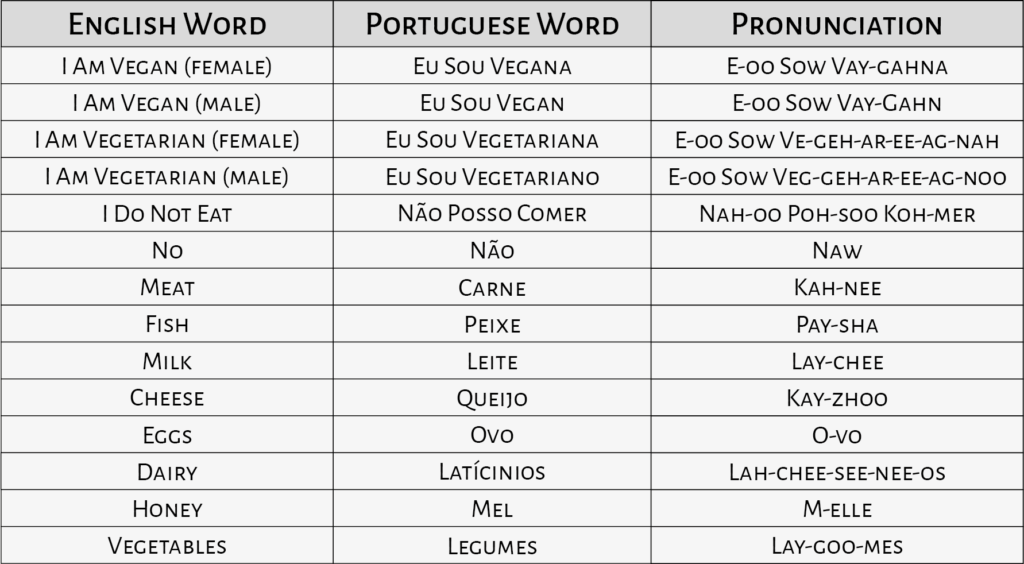
Task: Select the 'Não Posso Comer' cell
Action: (492, 213)
